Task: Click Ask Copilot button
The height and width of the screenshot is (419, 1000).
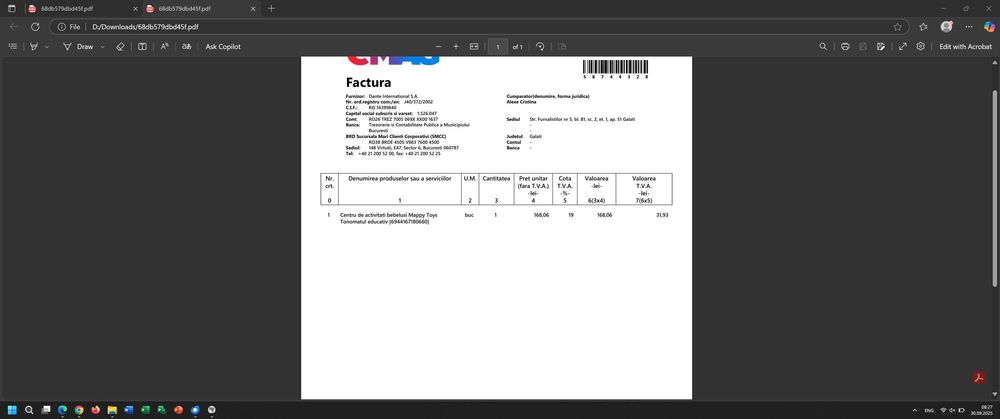Action: point(223,47)
